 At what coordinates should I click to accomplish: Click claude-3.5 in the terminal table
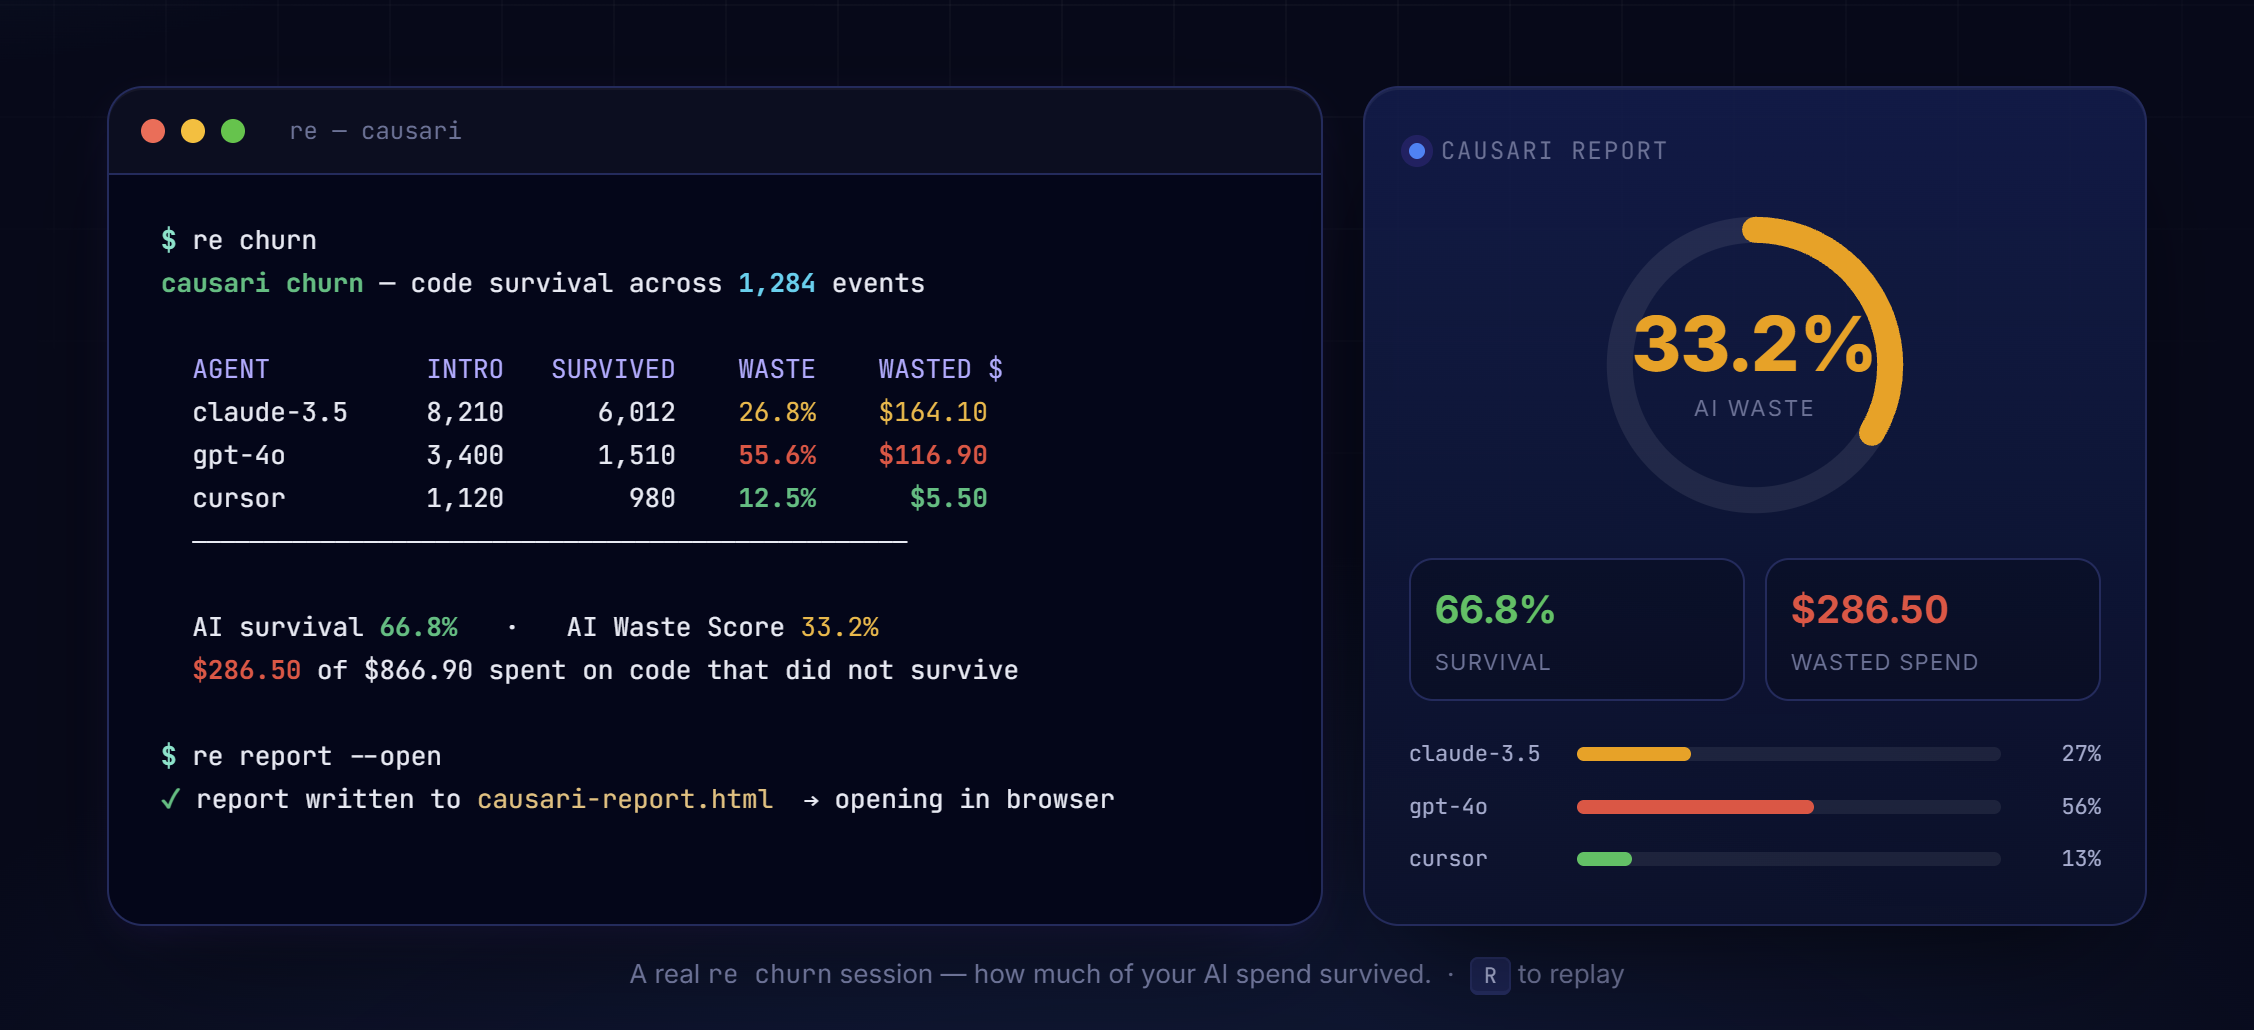pyautogui.click(x=270, y=412)
